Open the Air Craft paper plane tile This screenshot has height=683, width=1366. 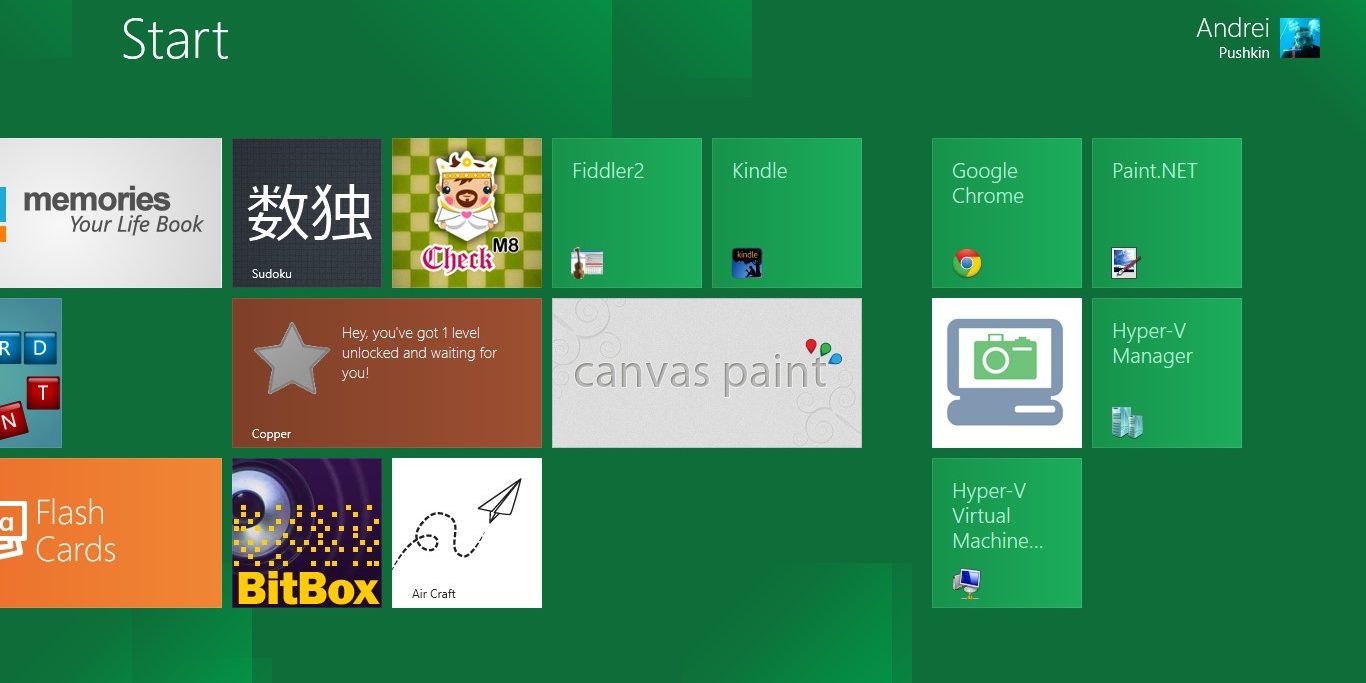[467, 533]
